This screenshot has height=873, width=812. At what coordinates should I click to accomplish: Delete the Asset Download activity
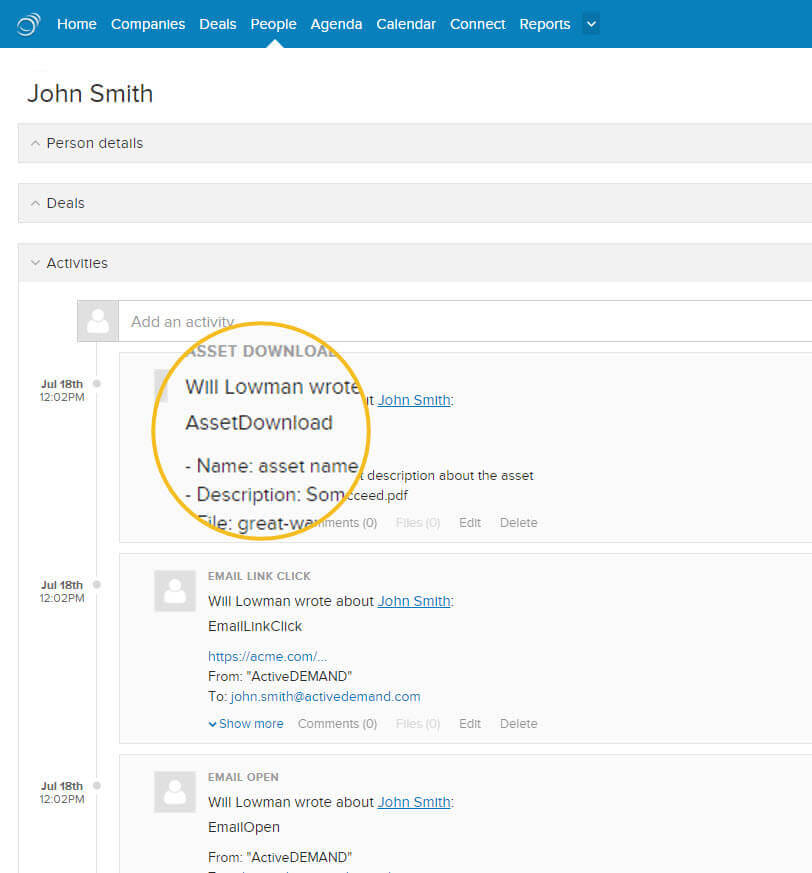point(518,523)
